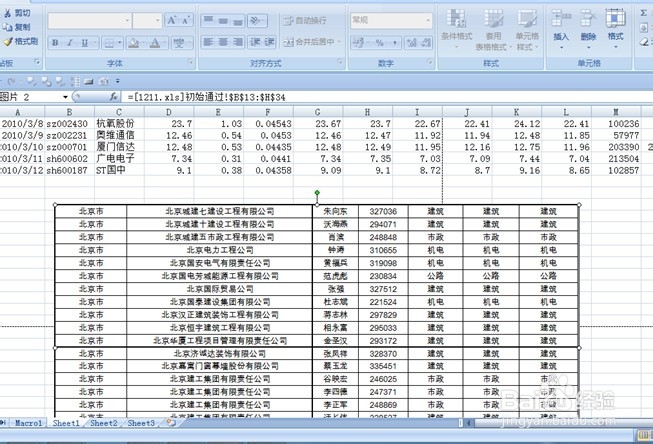Click the Clear eraser icon

(644, 42)
